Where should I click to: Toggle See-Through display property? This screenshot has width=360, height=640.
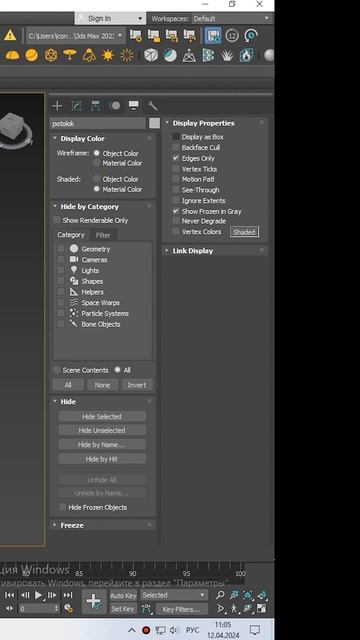[x=176, y=190]
